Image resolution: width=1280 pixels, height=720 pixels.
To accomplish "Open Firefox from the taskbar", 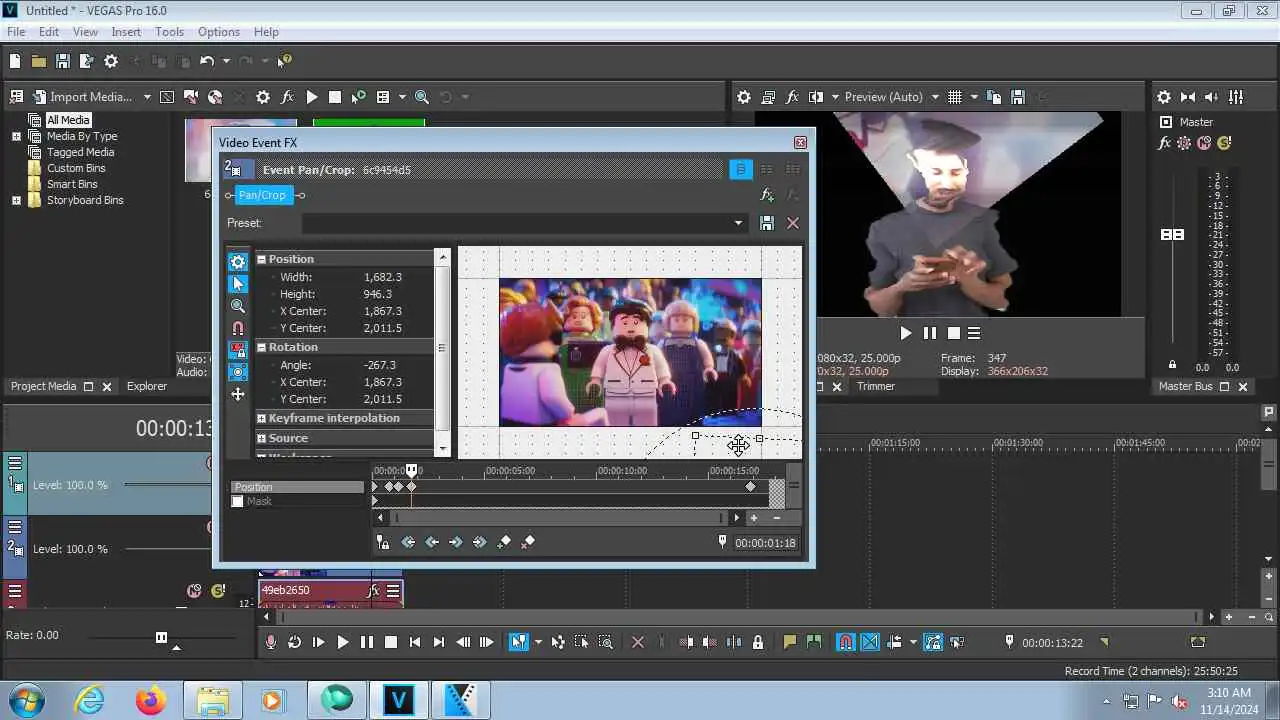I will pyautogui.click(x=151, y=699).
